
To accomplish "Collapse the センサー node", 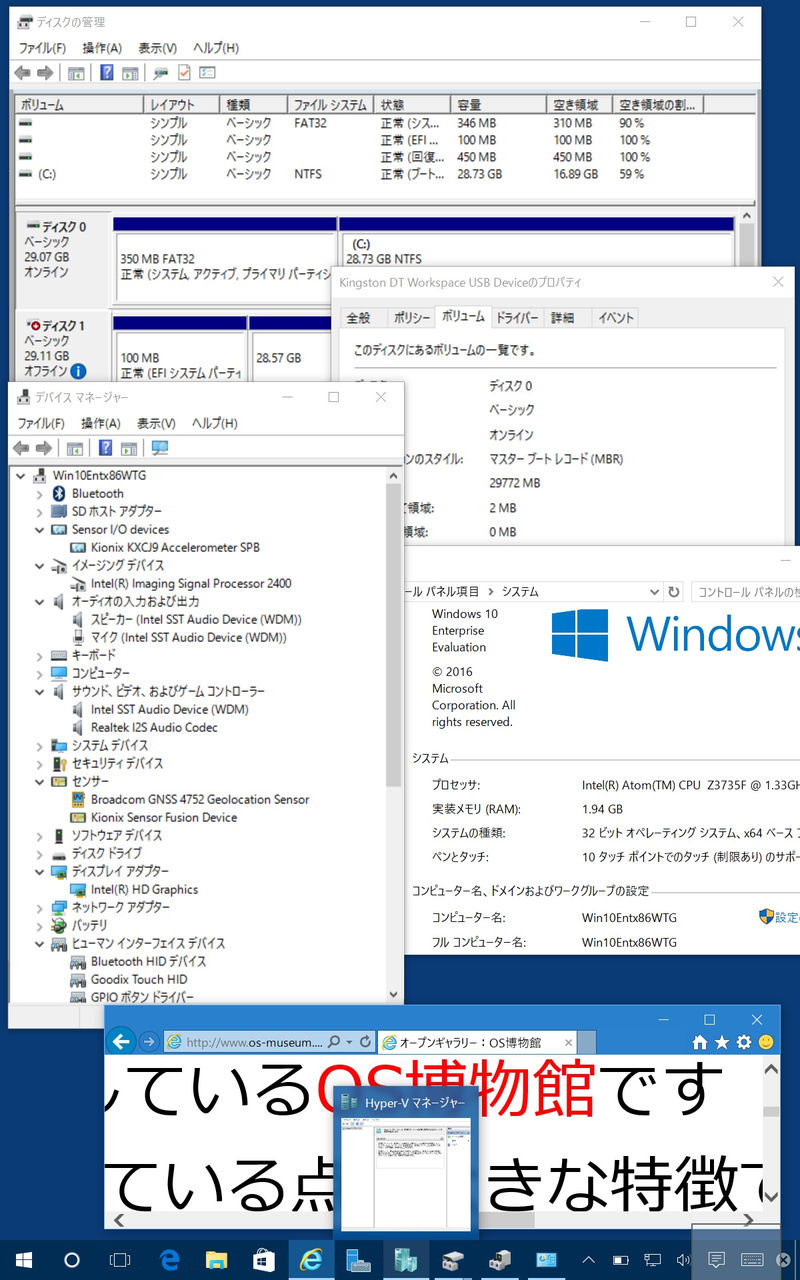I will (40, 782).
